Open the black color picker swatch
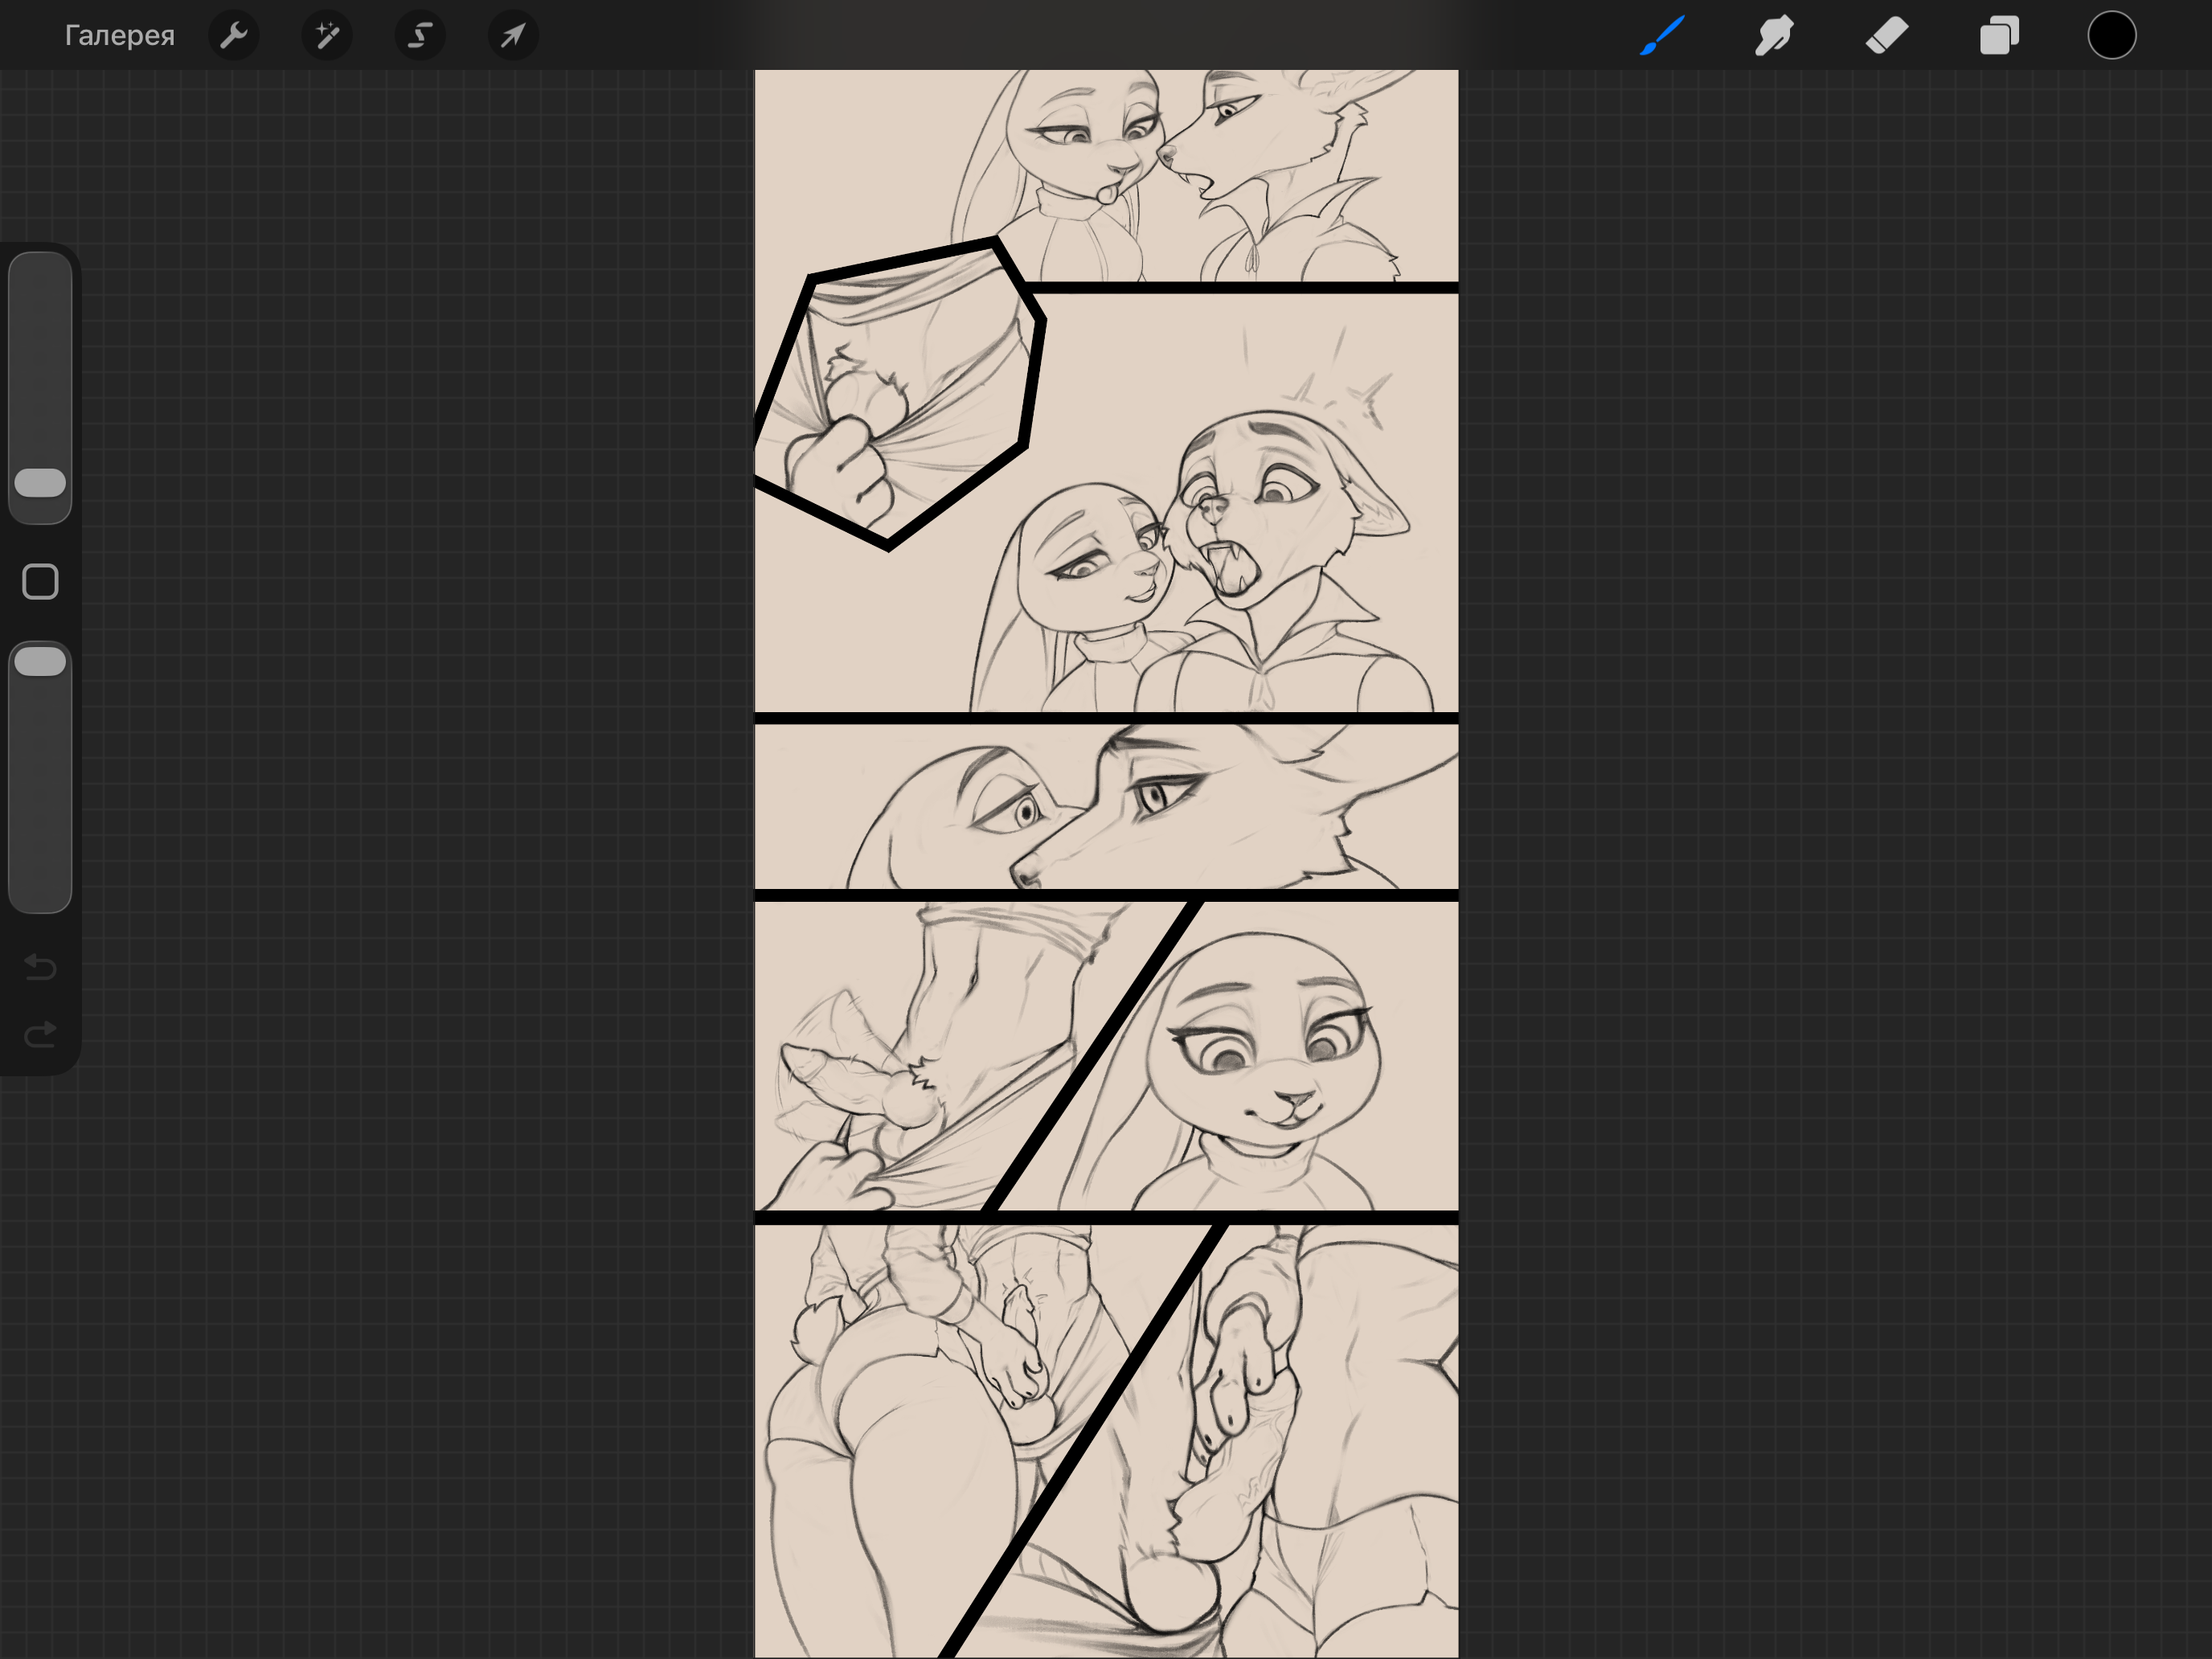The image size is (2212, 1659). (2112, 36)
